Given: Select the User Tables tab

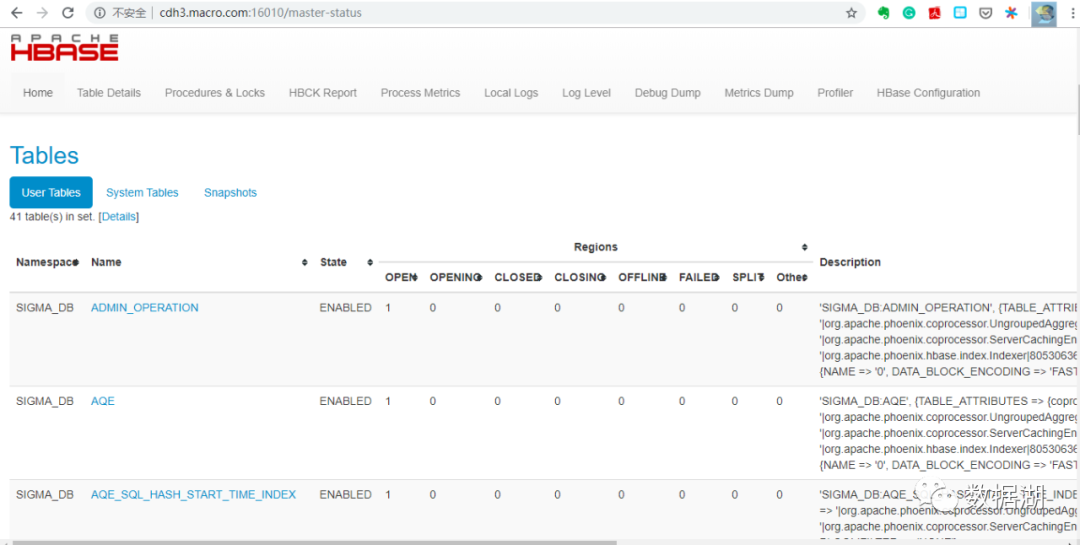Looking at the screenshot, I should (x=51, y=193).
